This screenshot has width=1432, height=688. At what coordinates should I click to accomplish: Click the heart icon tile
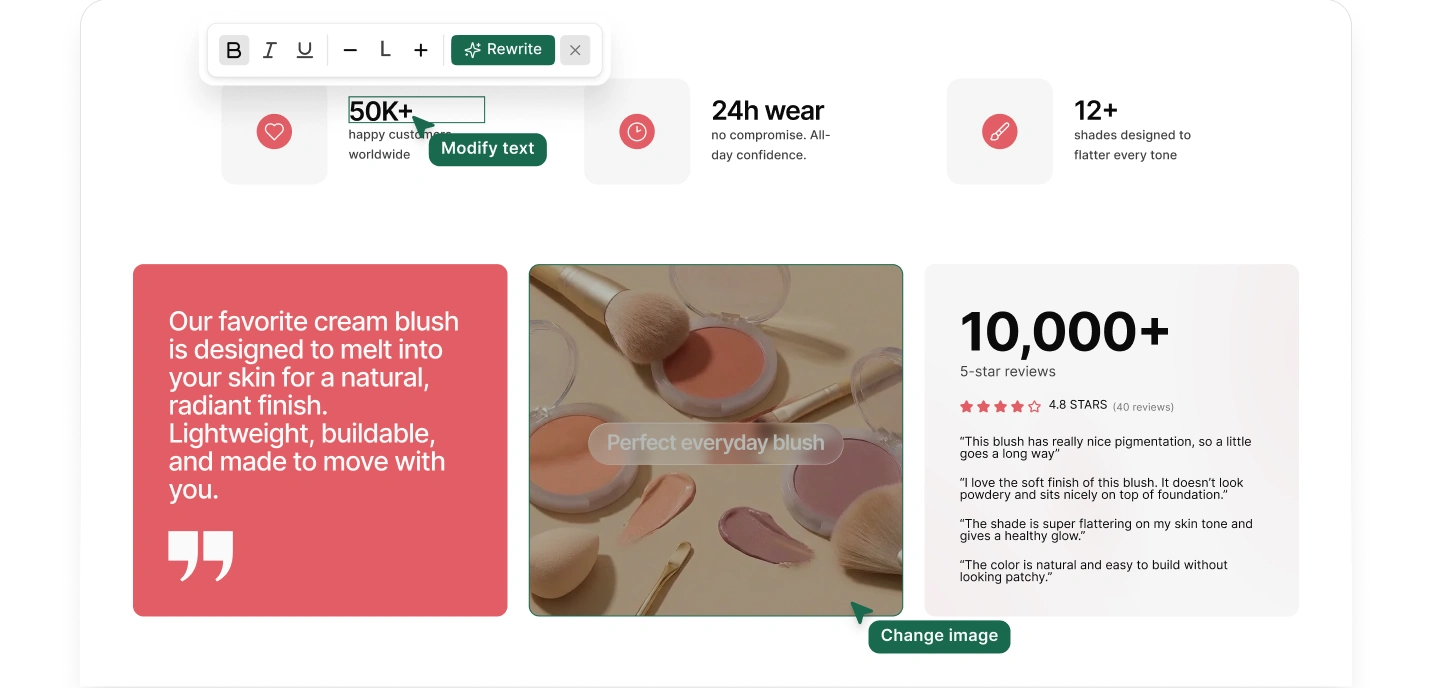[x=274, y=131]
